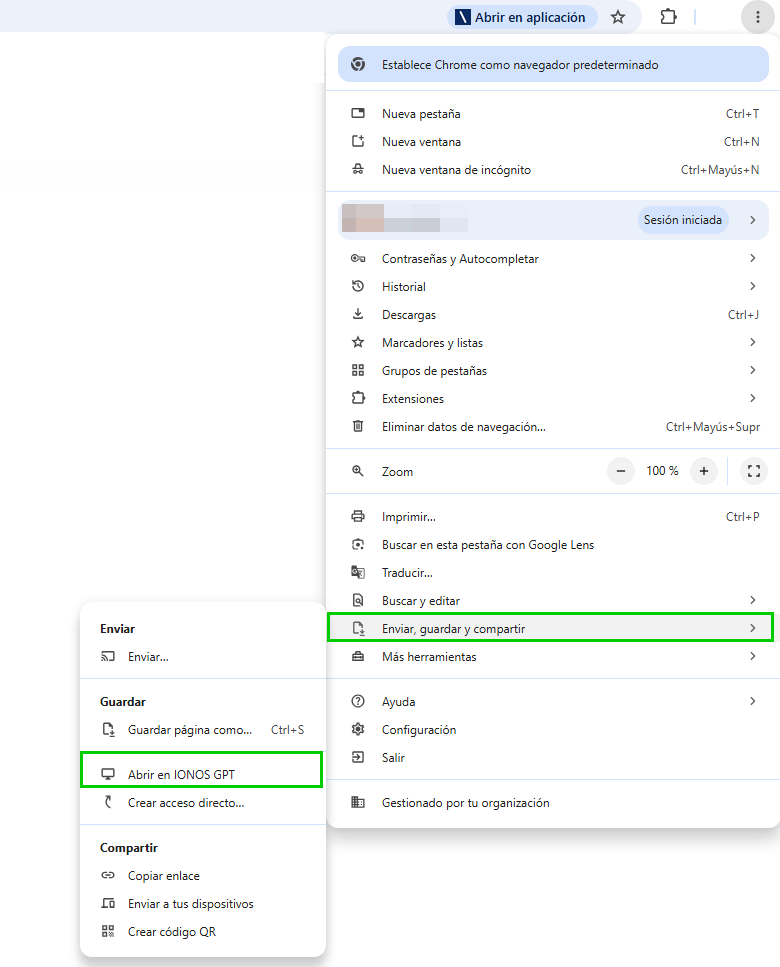Screen dimensions: 780x967
Task: Expand the Ayuda submenu arrow
Action: (753, 701)
